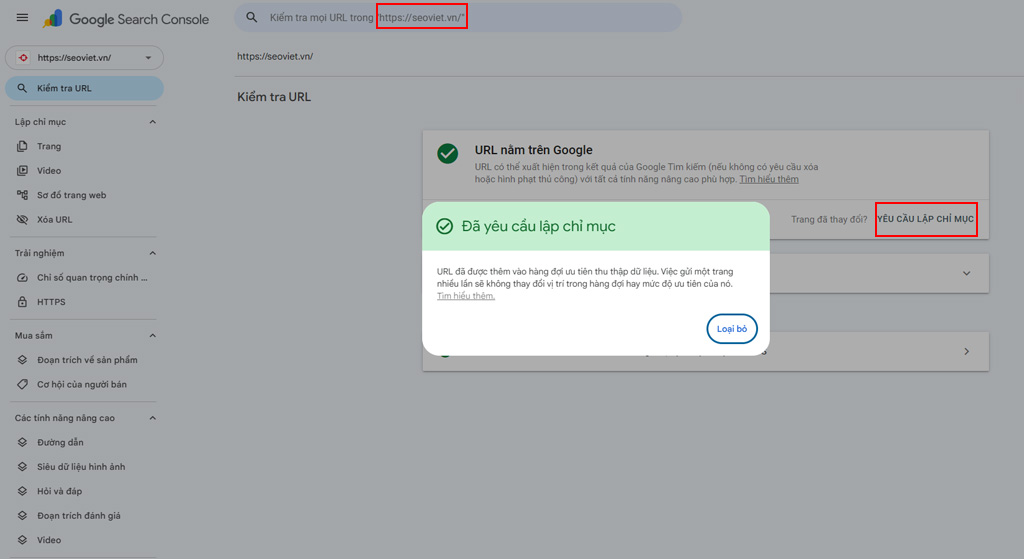Screen dimensions: 1024x559
Task: Collapse the Lập chỉ mục section
Action: click(152, 122)
